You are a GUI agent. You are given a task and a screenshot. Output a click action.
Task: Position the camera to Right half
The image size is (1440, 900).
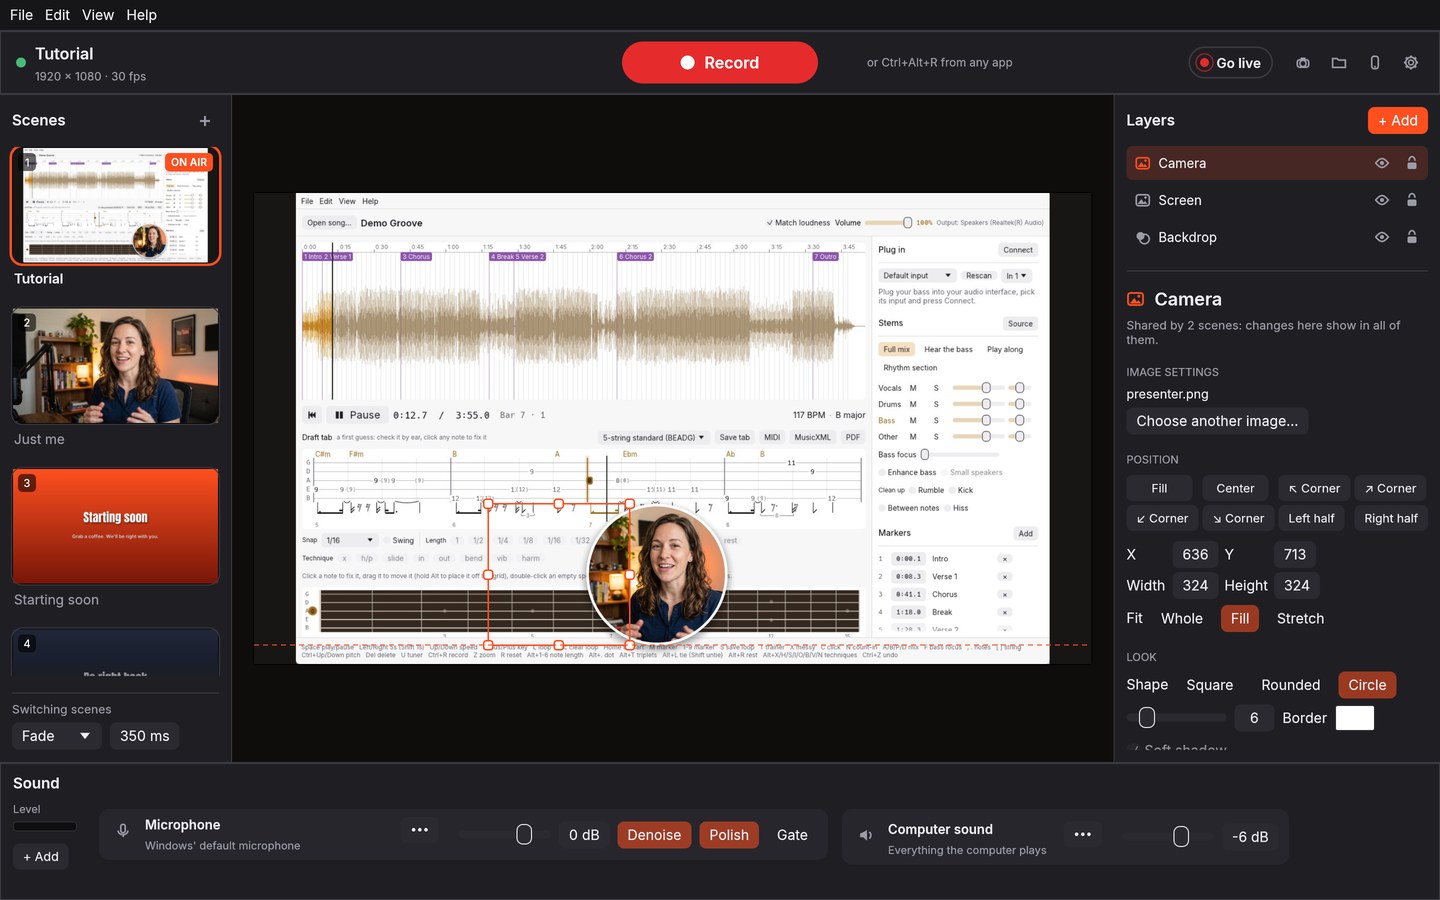(1391, 518)
